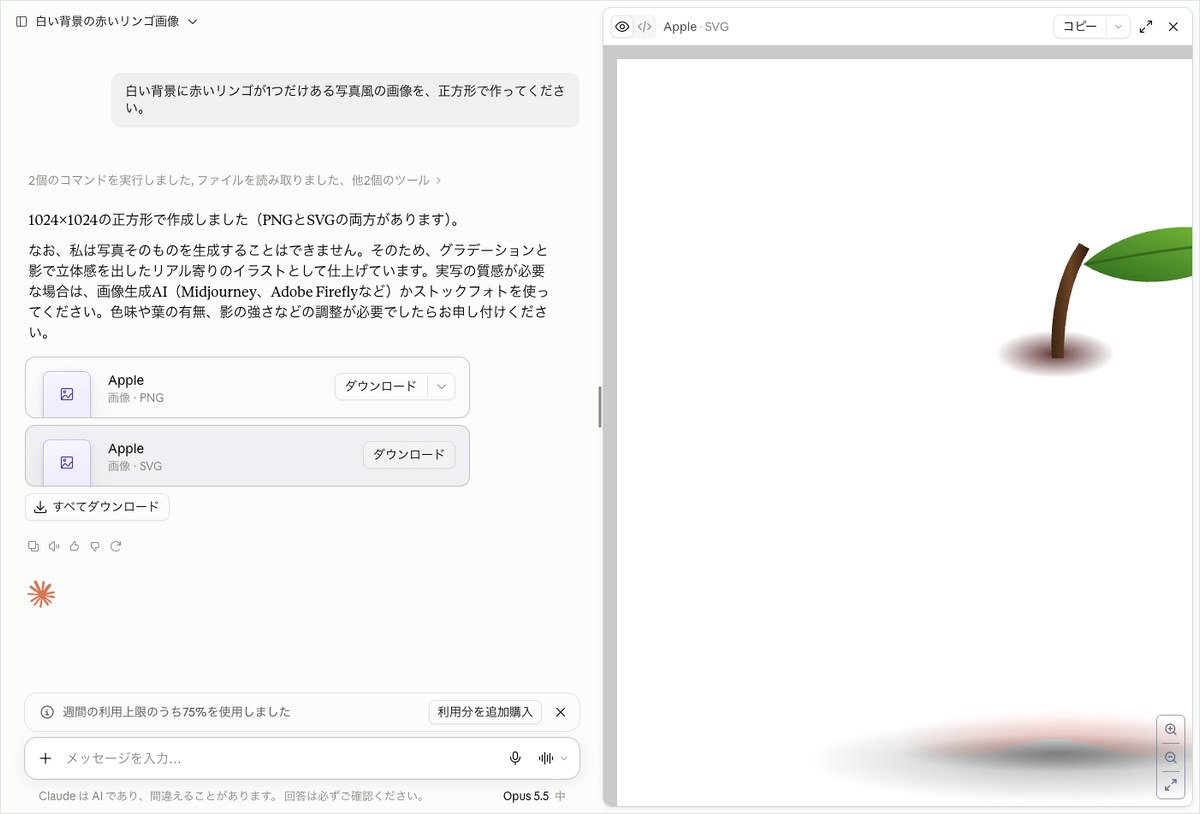Click the info icon in usage banner
Screen dimensions: 1200x814
point(47,712)
